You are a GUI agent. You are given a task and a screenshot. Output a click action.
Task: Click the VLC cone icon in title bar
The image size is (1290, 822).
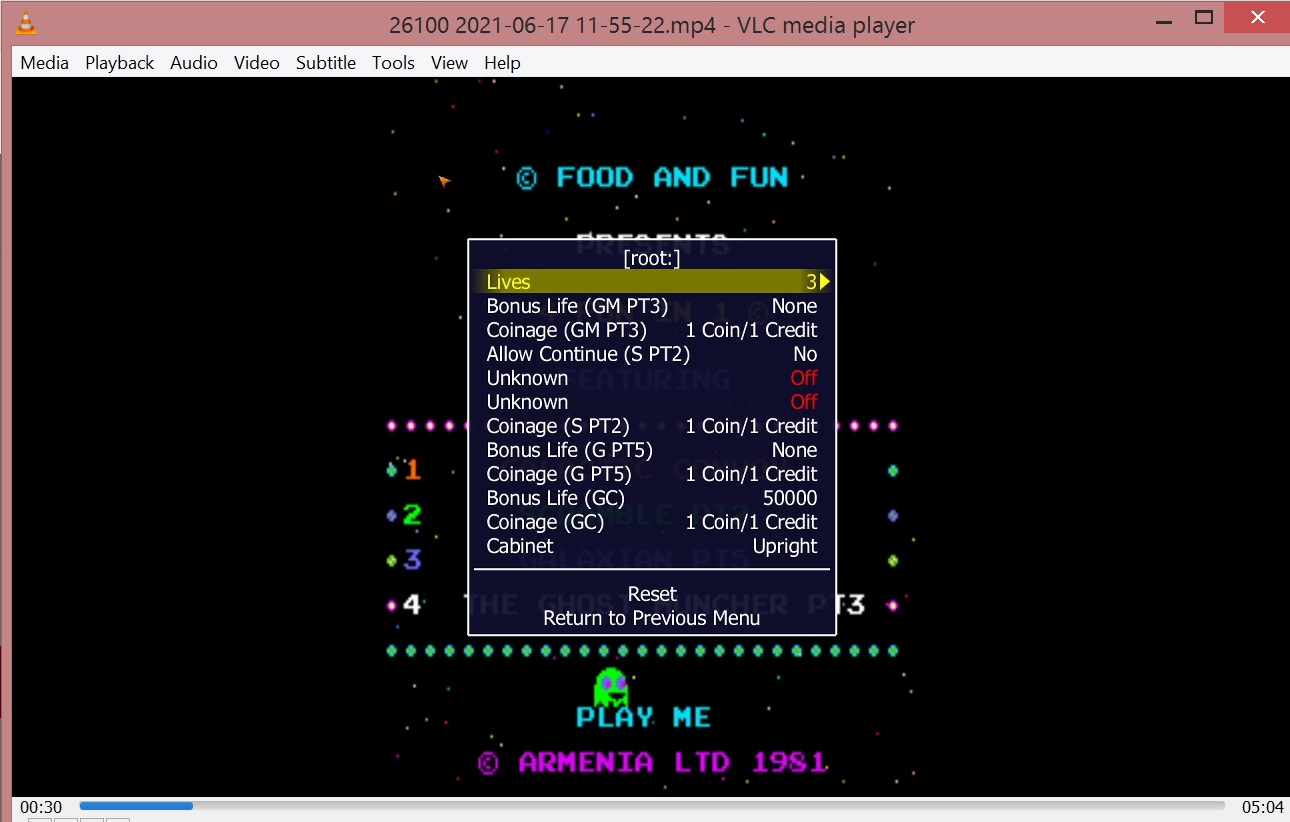[x=27, y=24]
